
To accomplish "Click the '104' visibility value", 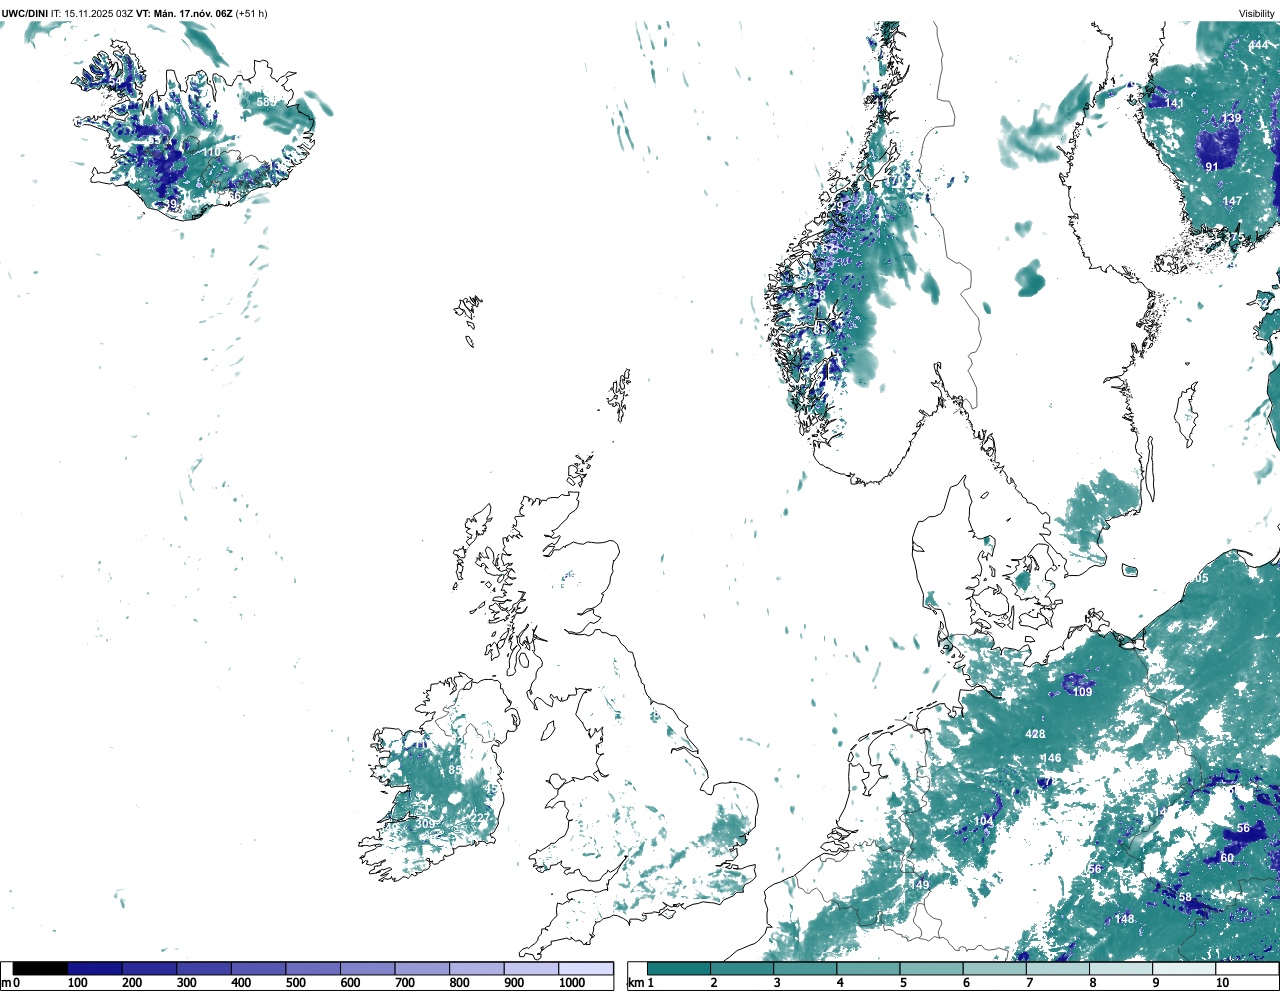I will point(984,821).
